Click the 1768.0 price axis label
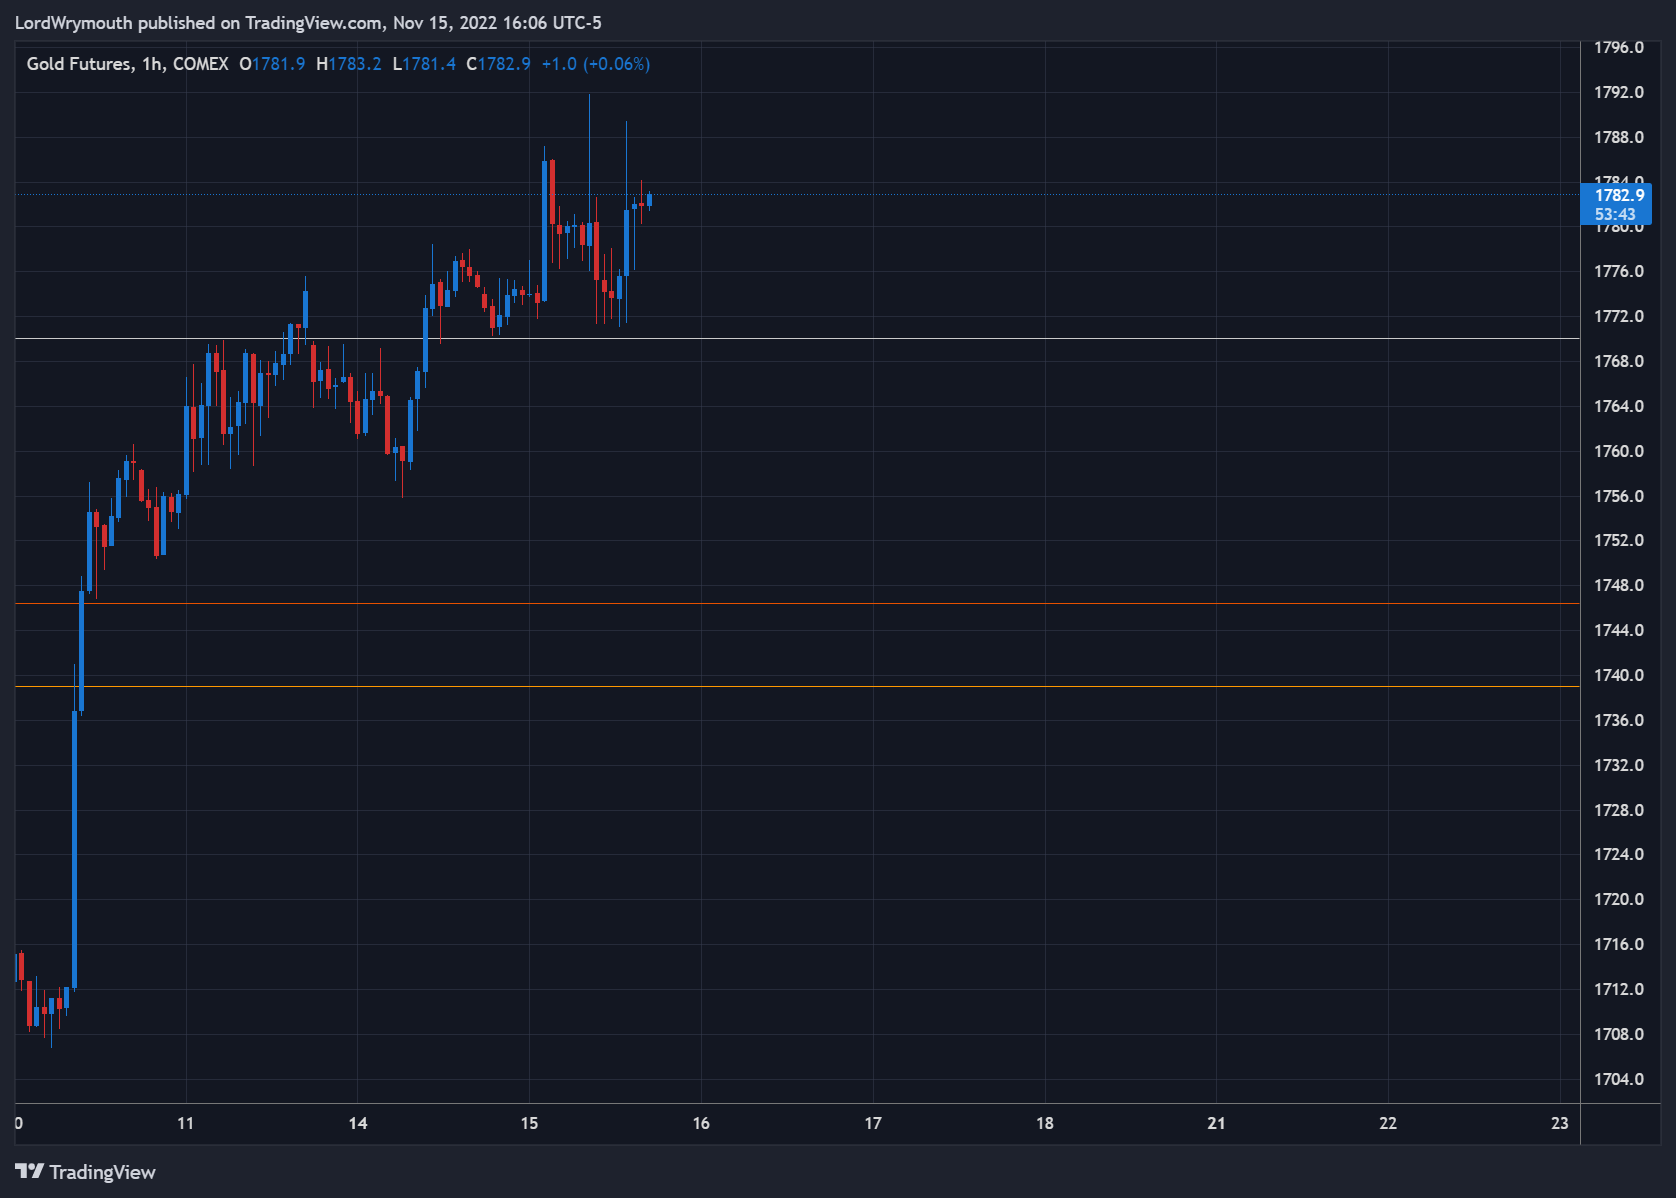Screen dimensions: 1676x1198 pyautogui.click(x=1618, y=361)
